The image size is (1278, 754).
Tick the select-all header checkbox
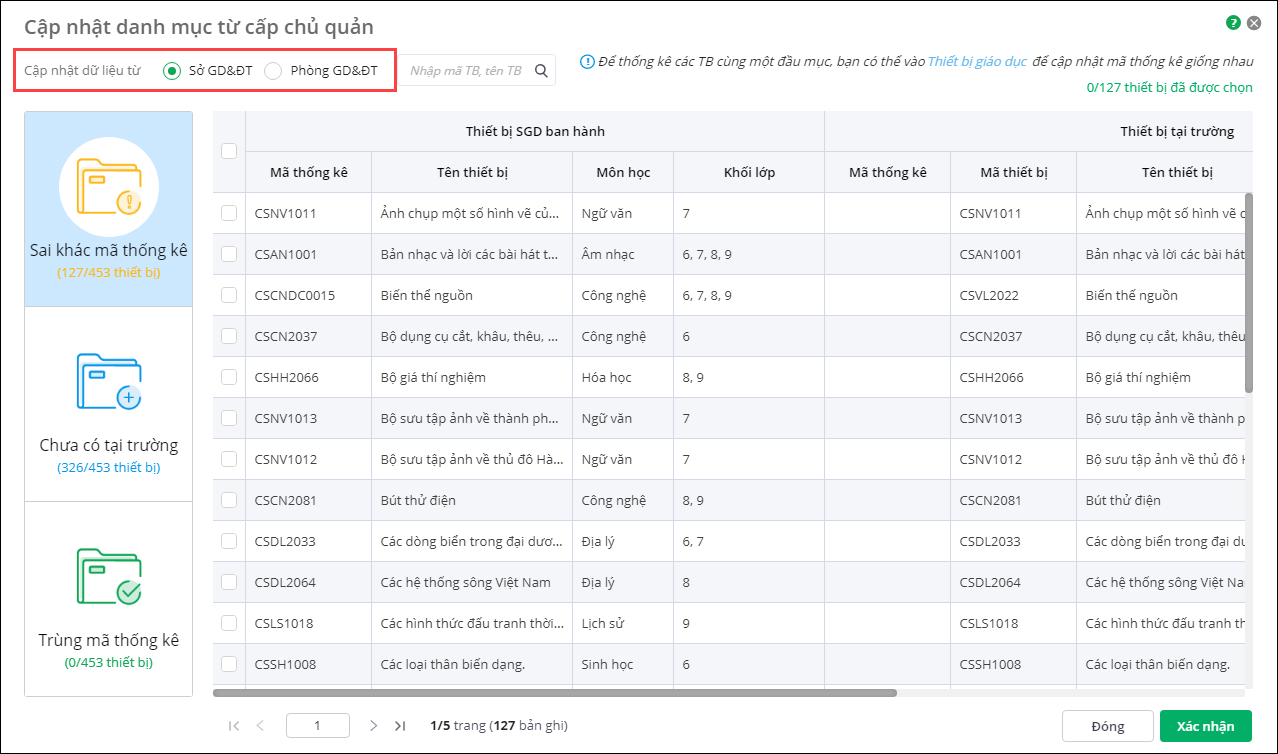click(229, 151)
